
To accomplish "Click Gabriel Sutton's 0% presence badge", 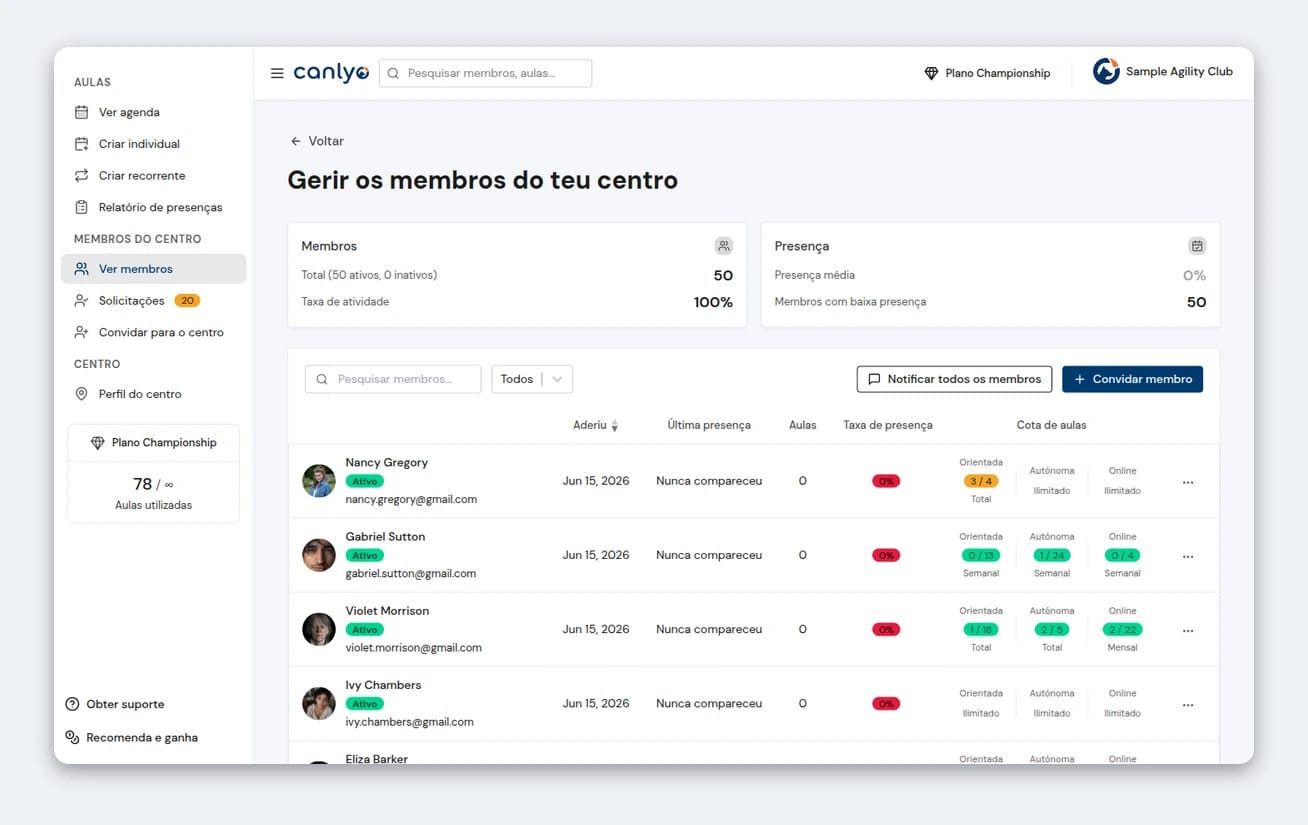I will point(886,555).
